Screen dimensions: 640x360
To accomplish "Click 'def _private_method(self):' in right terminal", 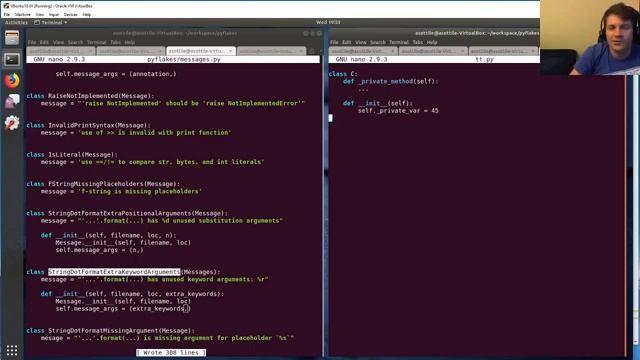I will tap(391, 81).
